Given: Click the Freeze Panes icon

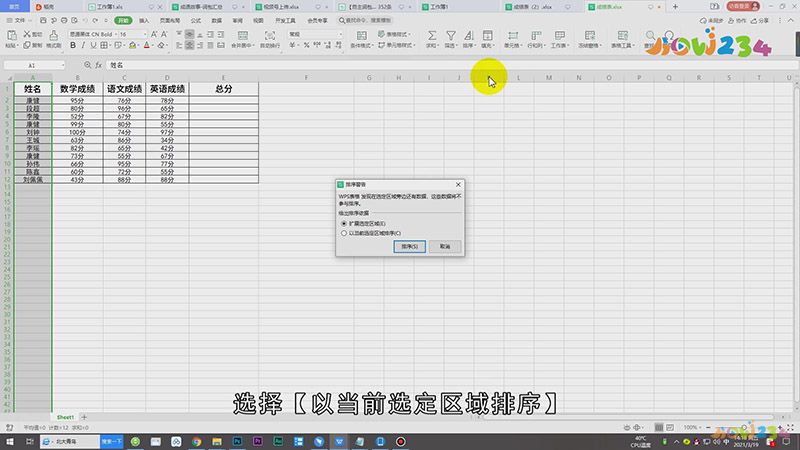Looking at the screenshot, I should coord(590,35).
